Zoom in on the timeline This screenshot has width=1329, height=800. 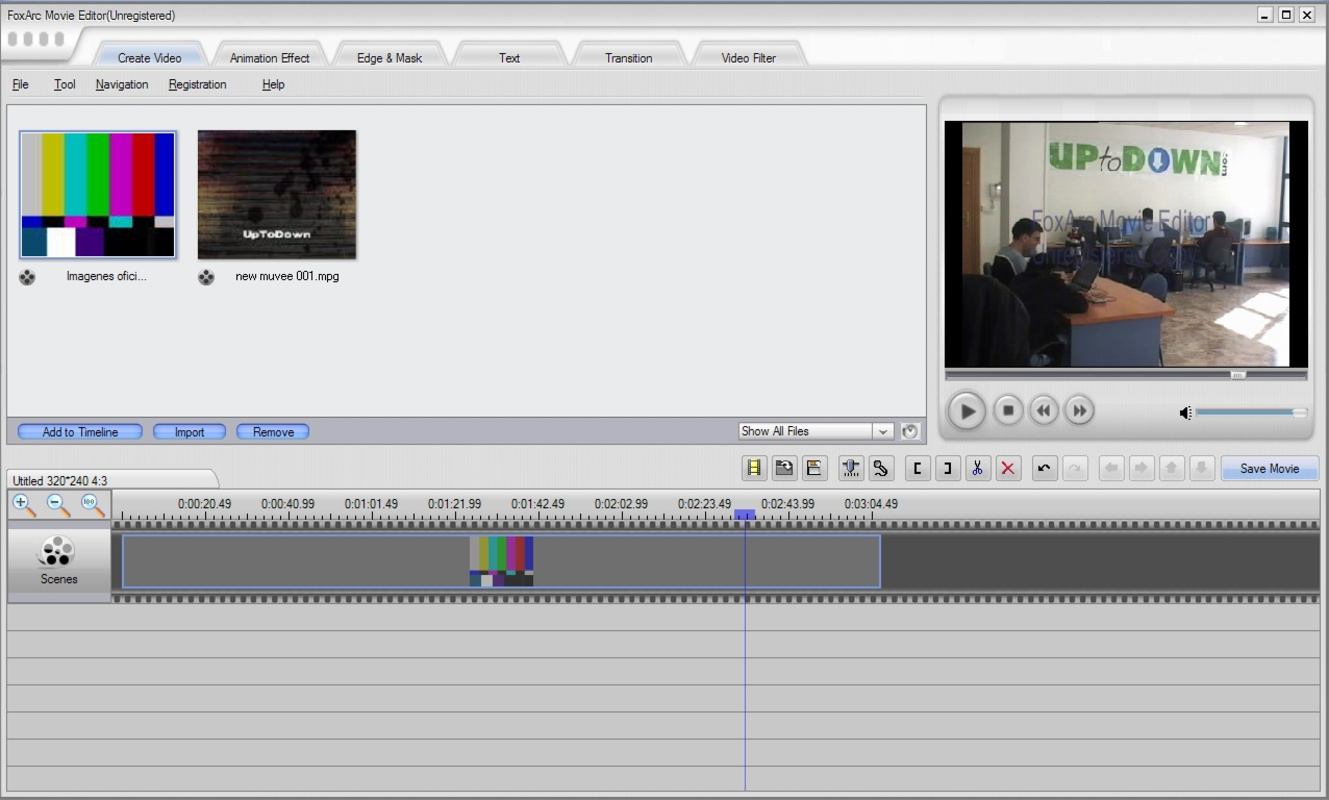tap(24, 506)
